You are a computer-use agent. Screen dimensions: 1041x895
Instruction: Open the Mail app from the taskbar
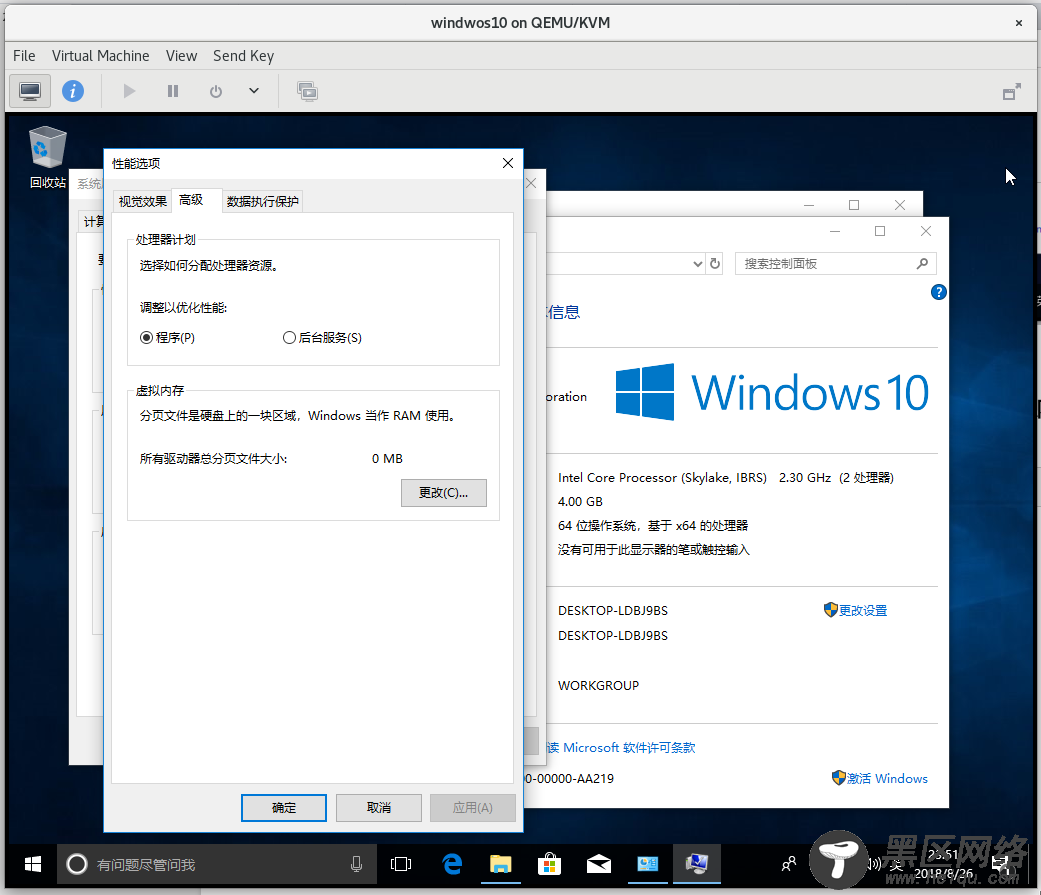click(x=599, y=864)
